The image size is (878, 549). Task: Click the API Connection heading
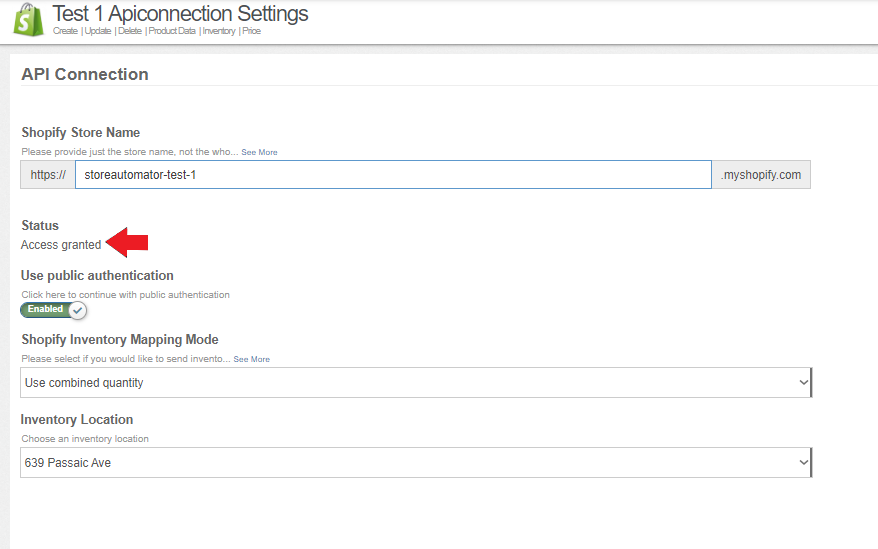85,74
